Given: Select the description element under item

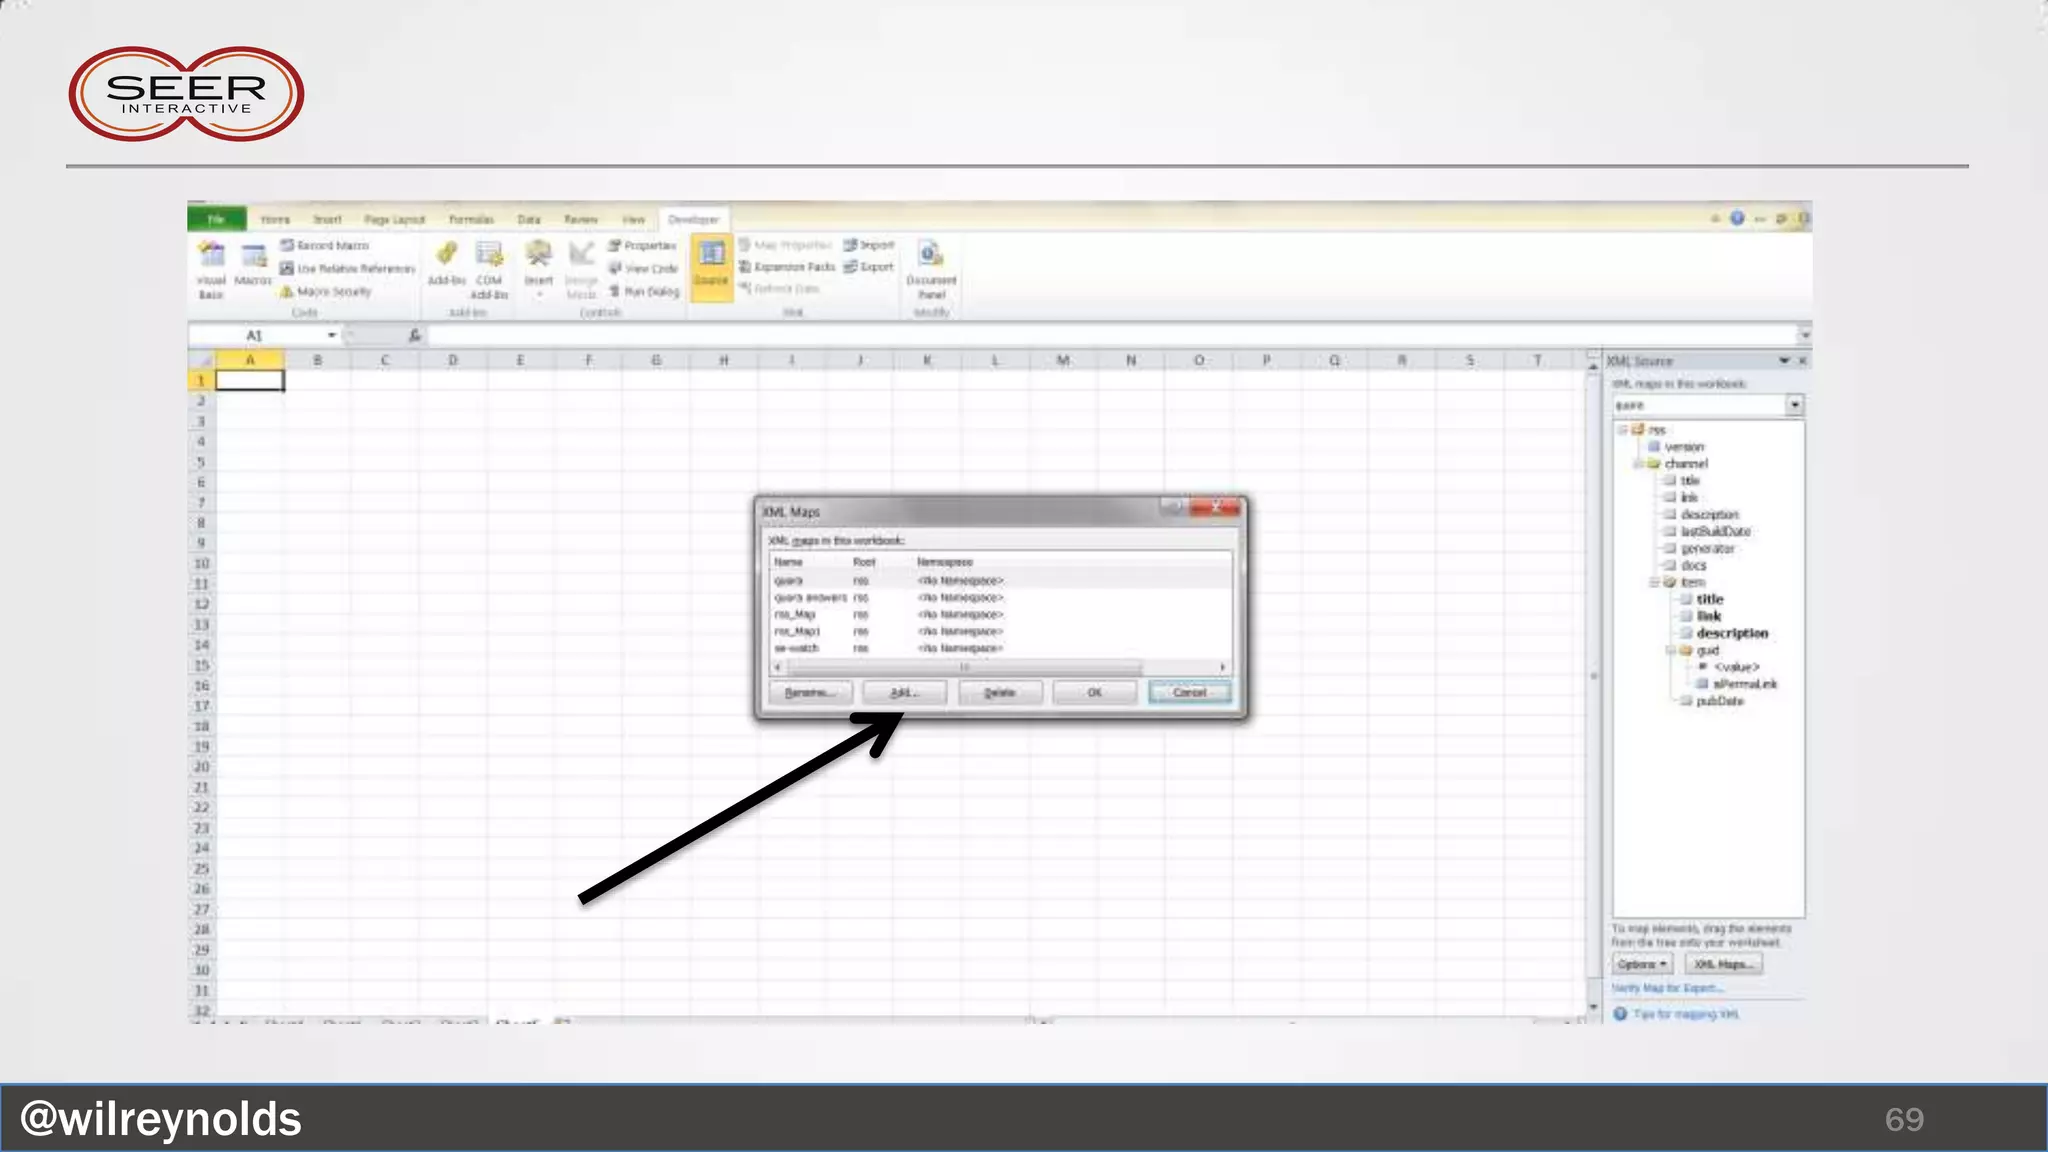Looking at the screenshot, I should tap(1731, 633).
